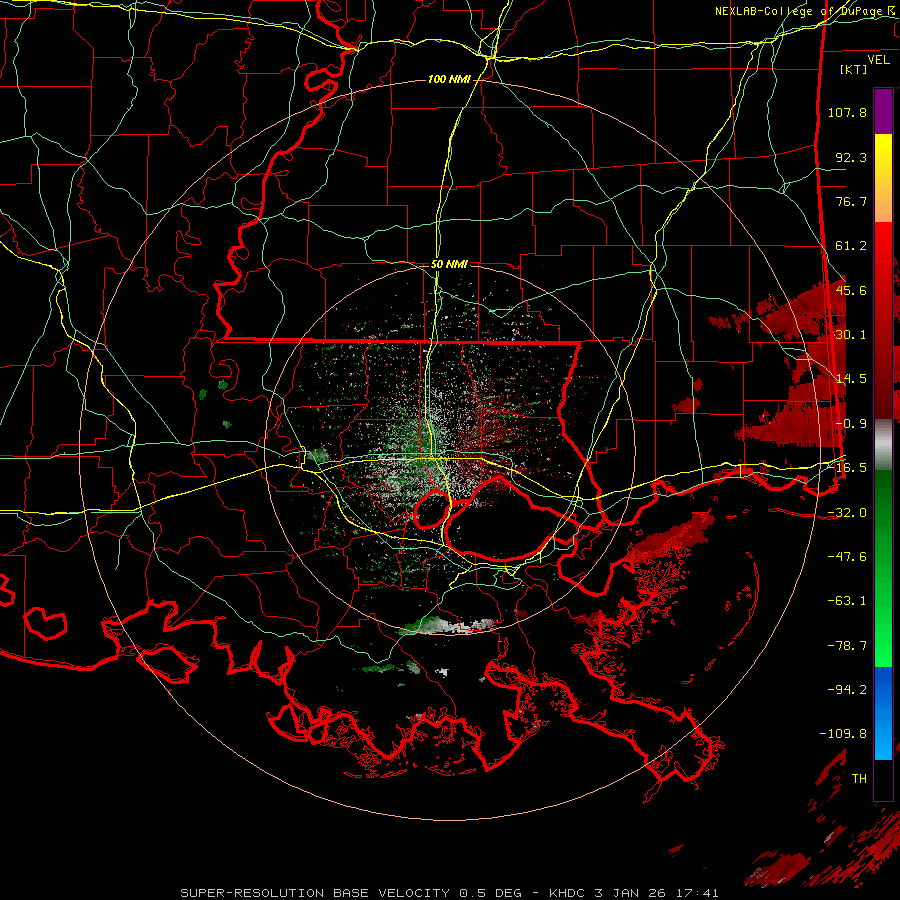Select the 92.3 legend value

[851, 157]
